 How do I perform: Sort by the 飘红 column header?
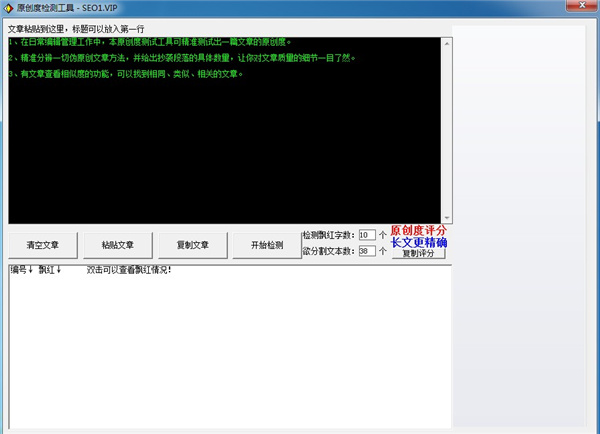pos(50,270)
